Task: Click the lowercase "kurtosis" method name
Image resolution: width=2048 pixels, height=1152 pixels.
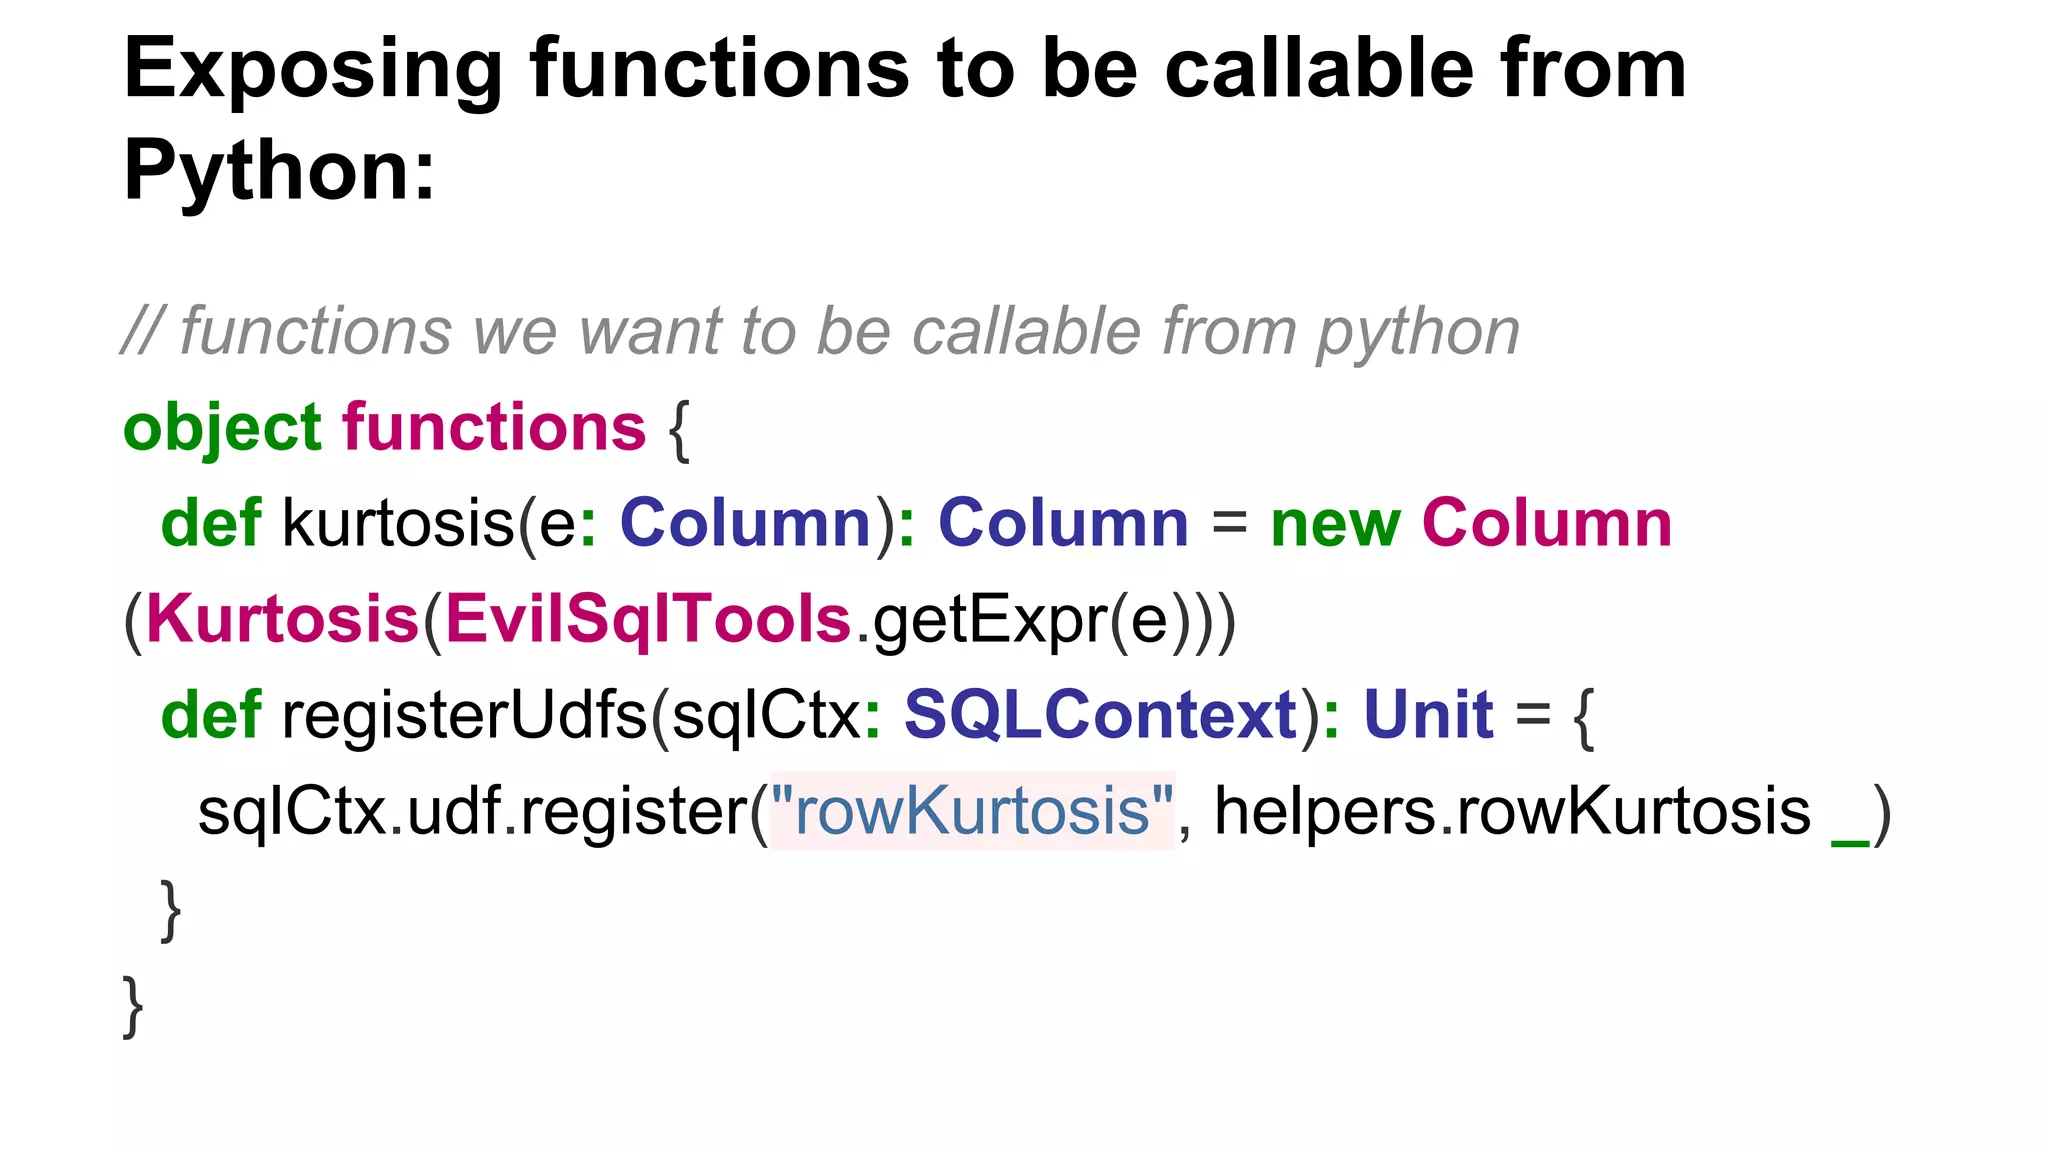Action: click(398, 523)
